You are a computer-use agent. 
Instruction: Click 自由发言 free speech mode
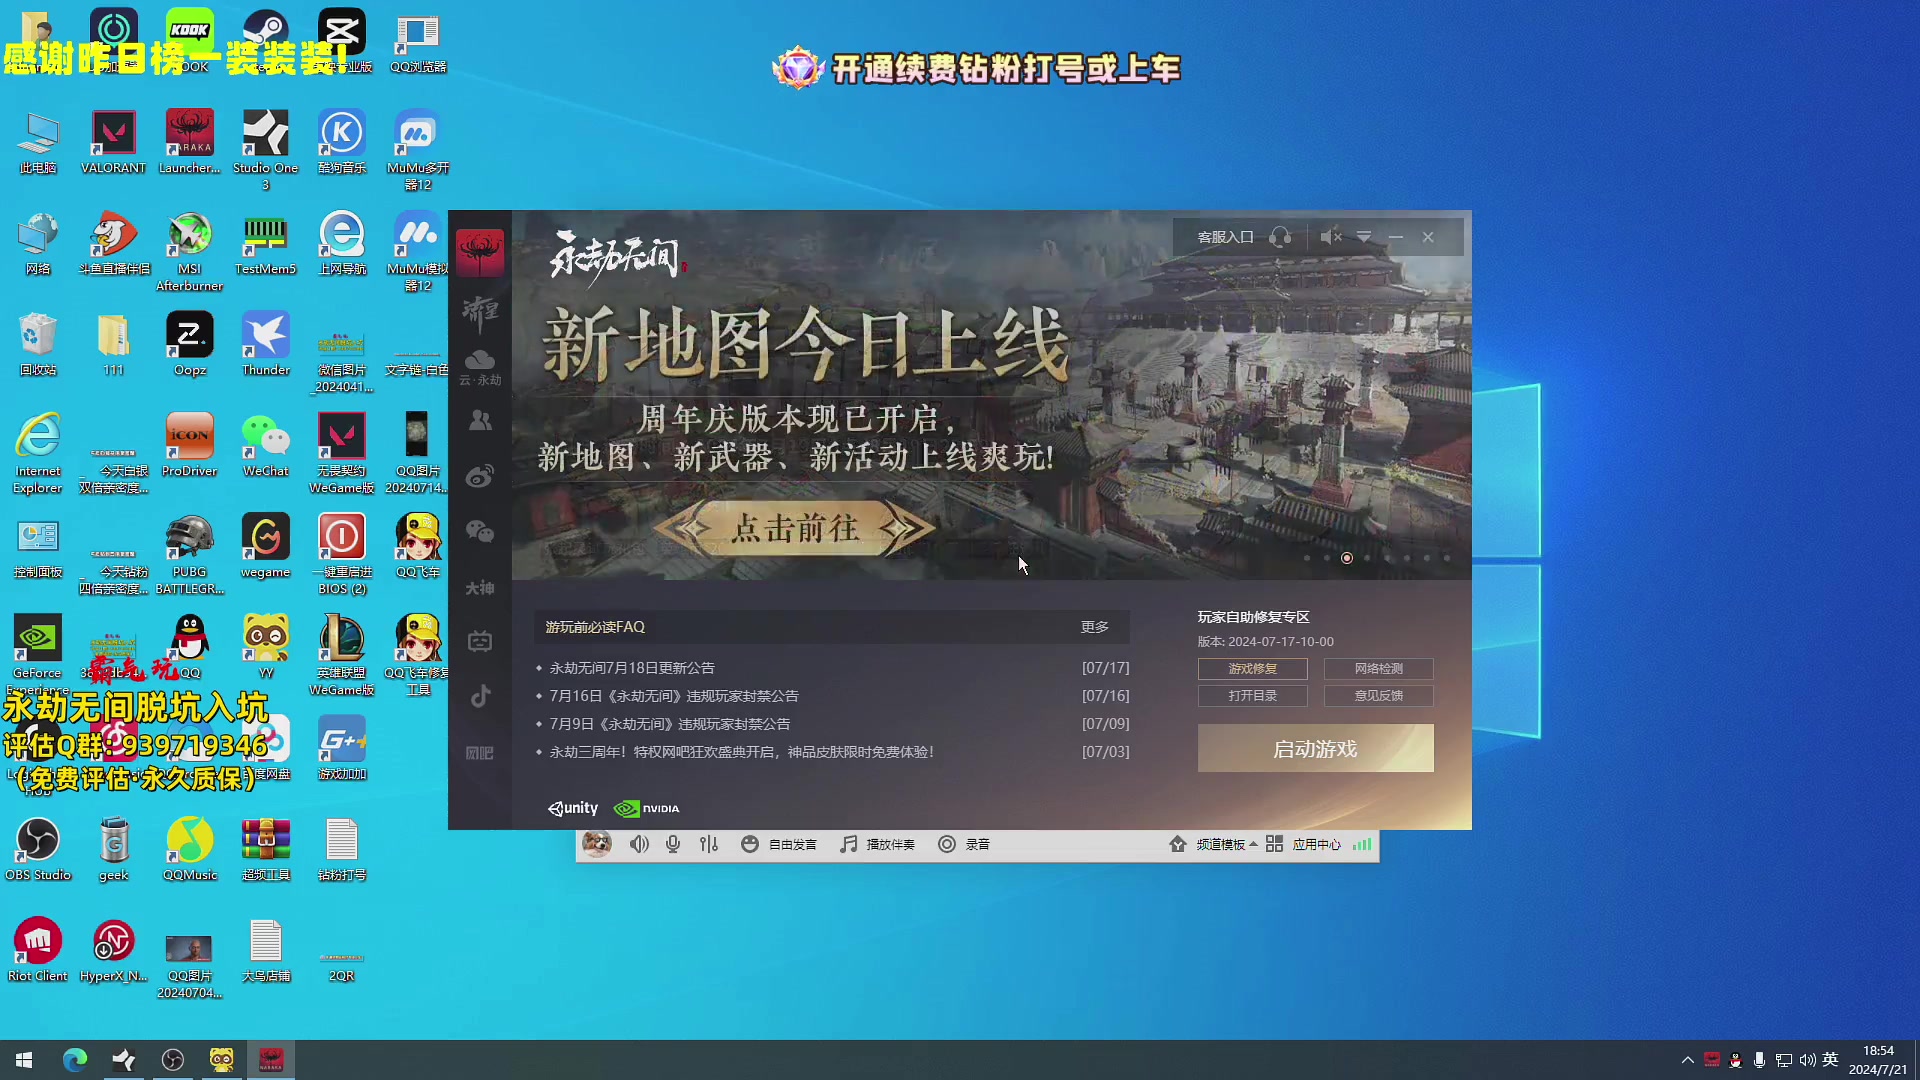click(779, 844)
